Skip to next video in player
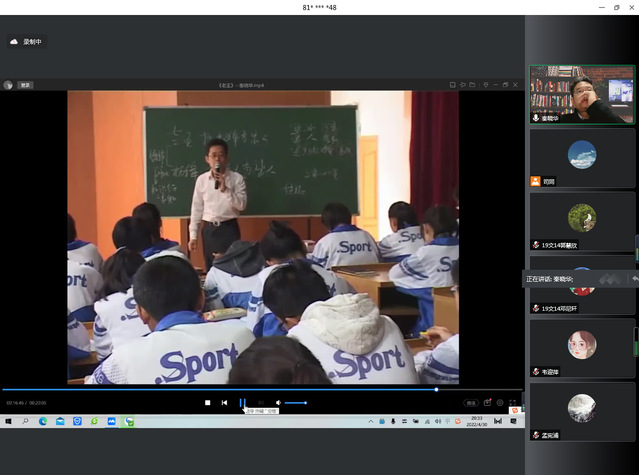 pyautogui.click(x=261, y=402)
